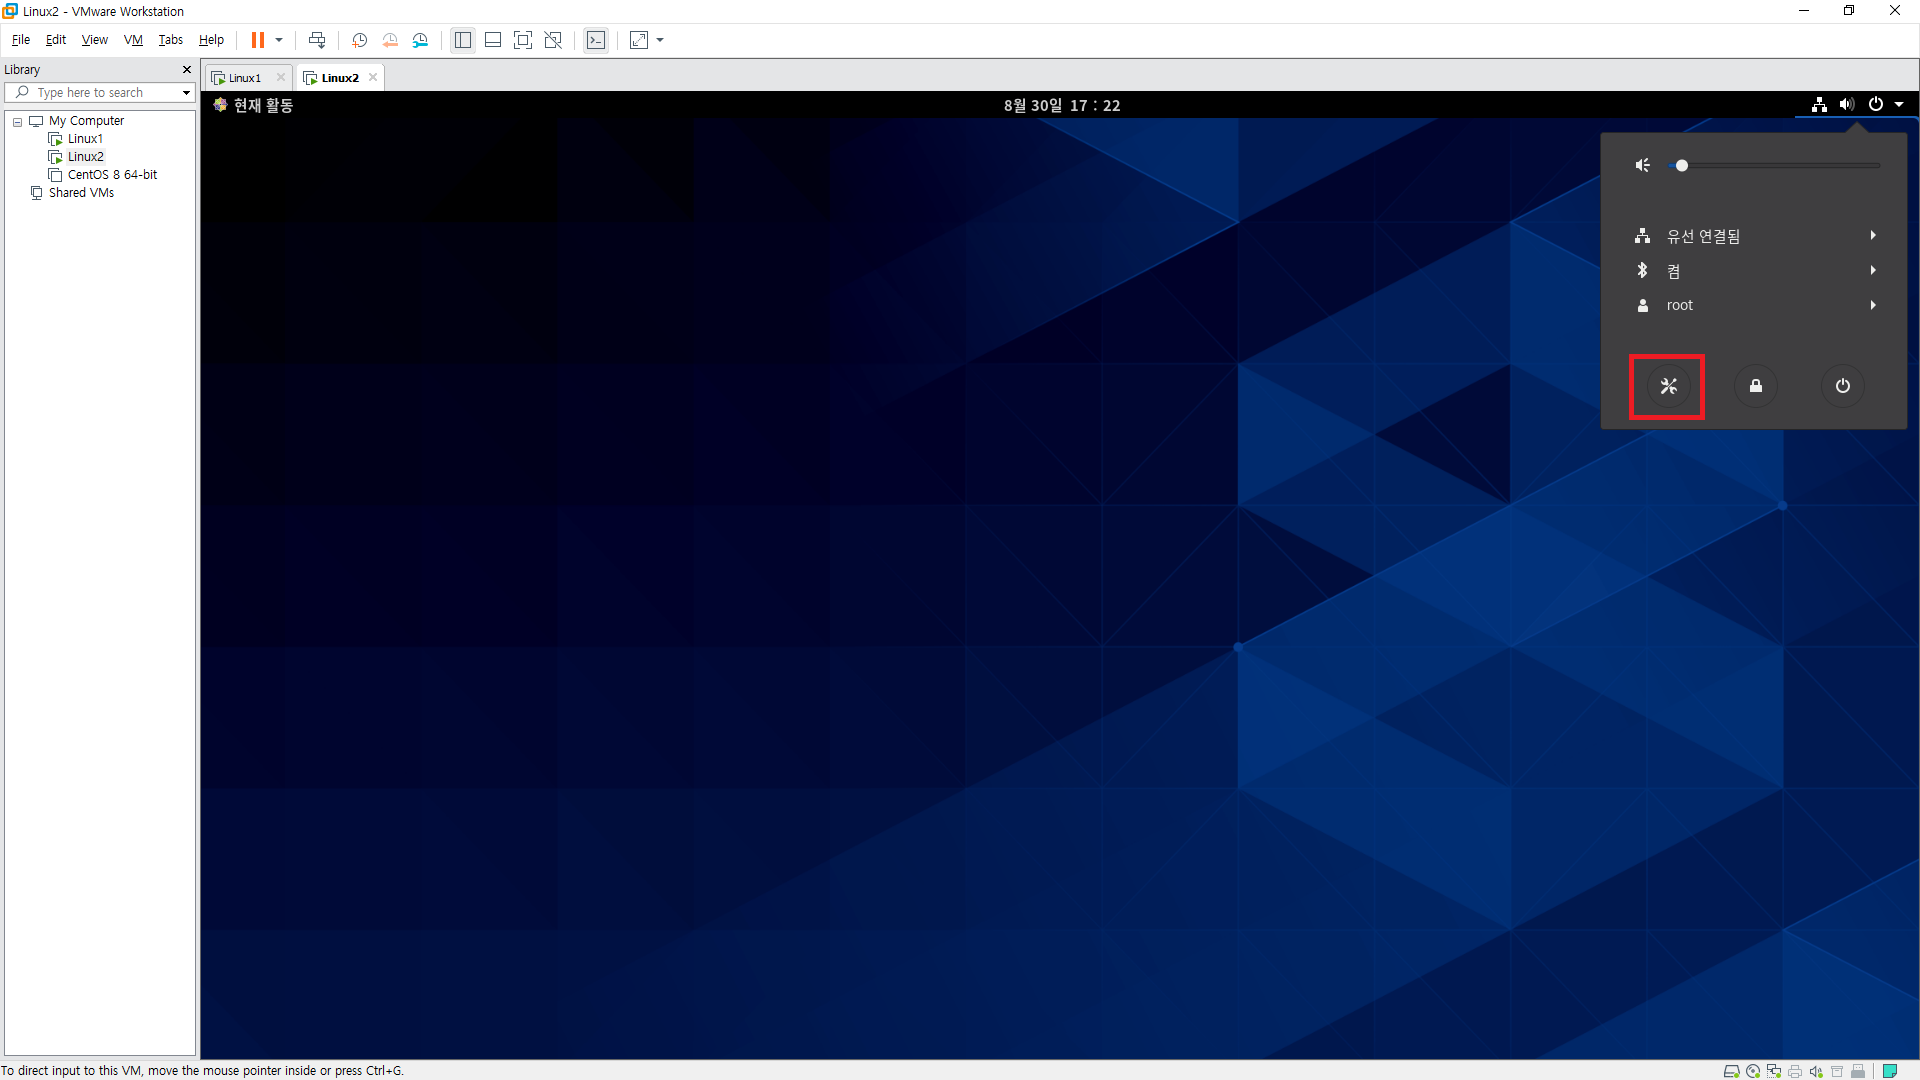Switch to the Linux1 tab
The height and width of the screenshot is (1080, 1920).
pyautogui.click(x=244, y=78)
